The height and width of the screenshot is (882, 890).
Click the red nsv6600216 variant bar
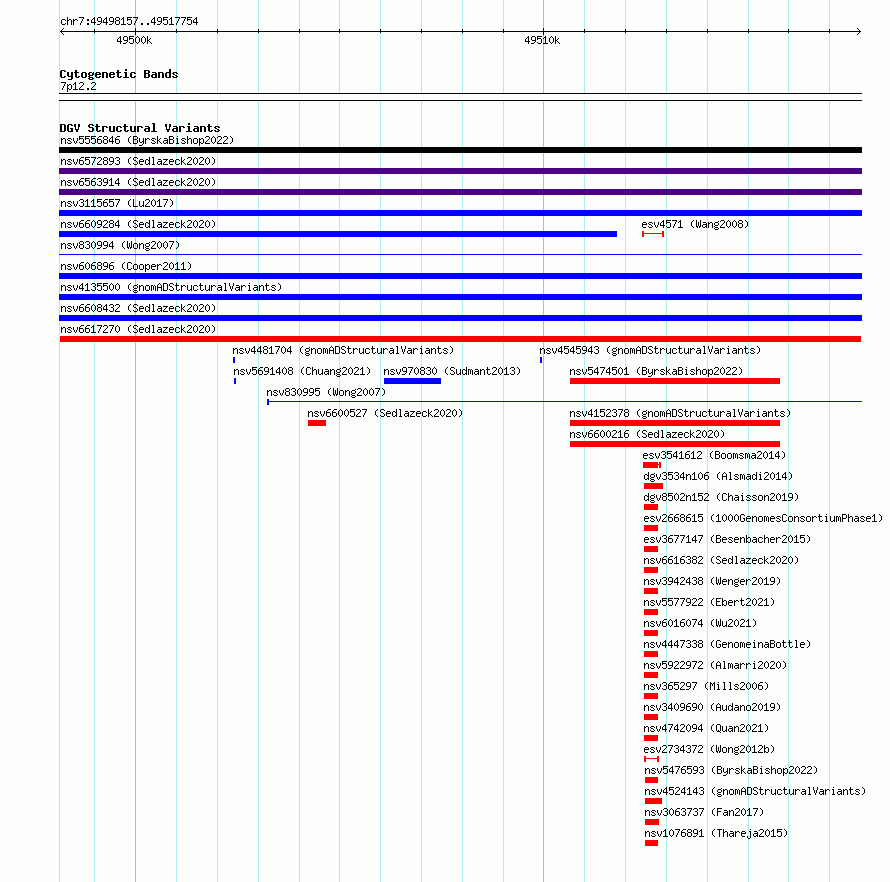pyautogui.click(x=675, y=444)
